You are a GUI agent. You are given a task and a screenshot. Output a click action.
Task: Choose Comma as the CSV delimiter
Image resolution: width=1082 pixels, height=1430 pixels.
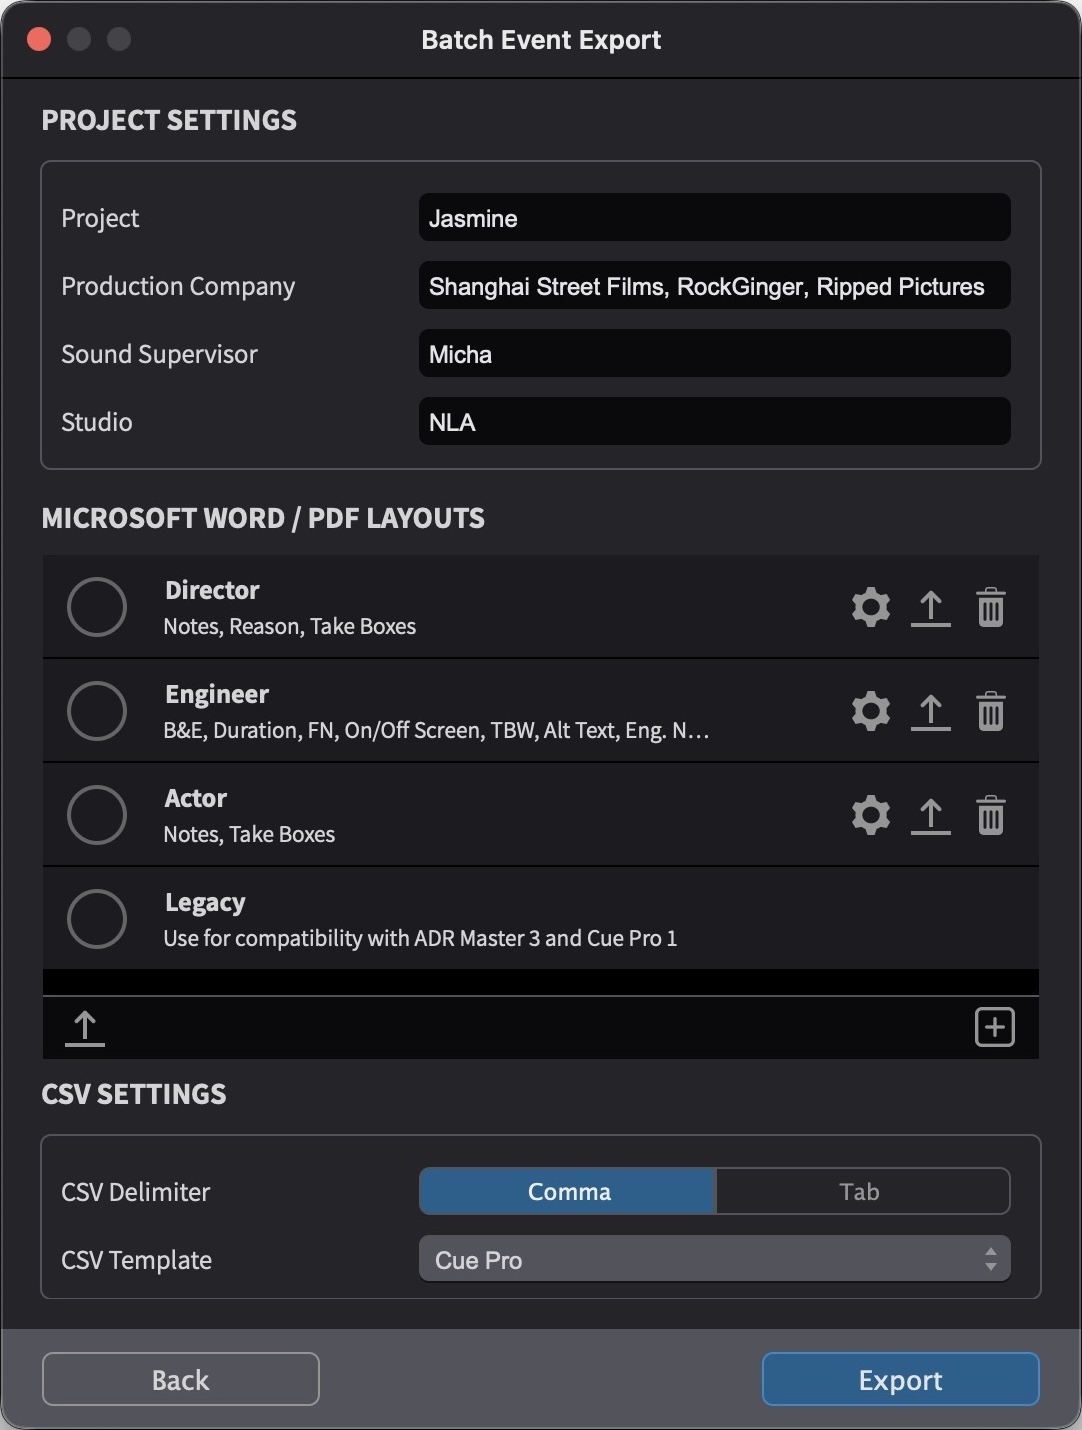click(568, 1191)
